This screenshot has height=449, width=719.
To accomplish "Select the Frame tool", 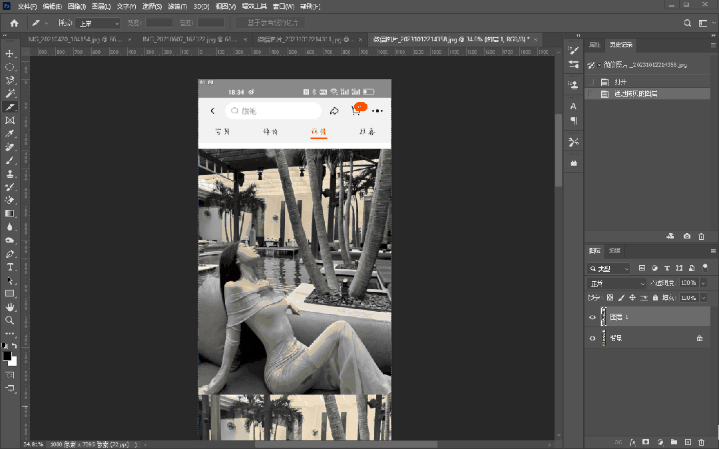I will point(10,120).
